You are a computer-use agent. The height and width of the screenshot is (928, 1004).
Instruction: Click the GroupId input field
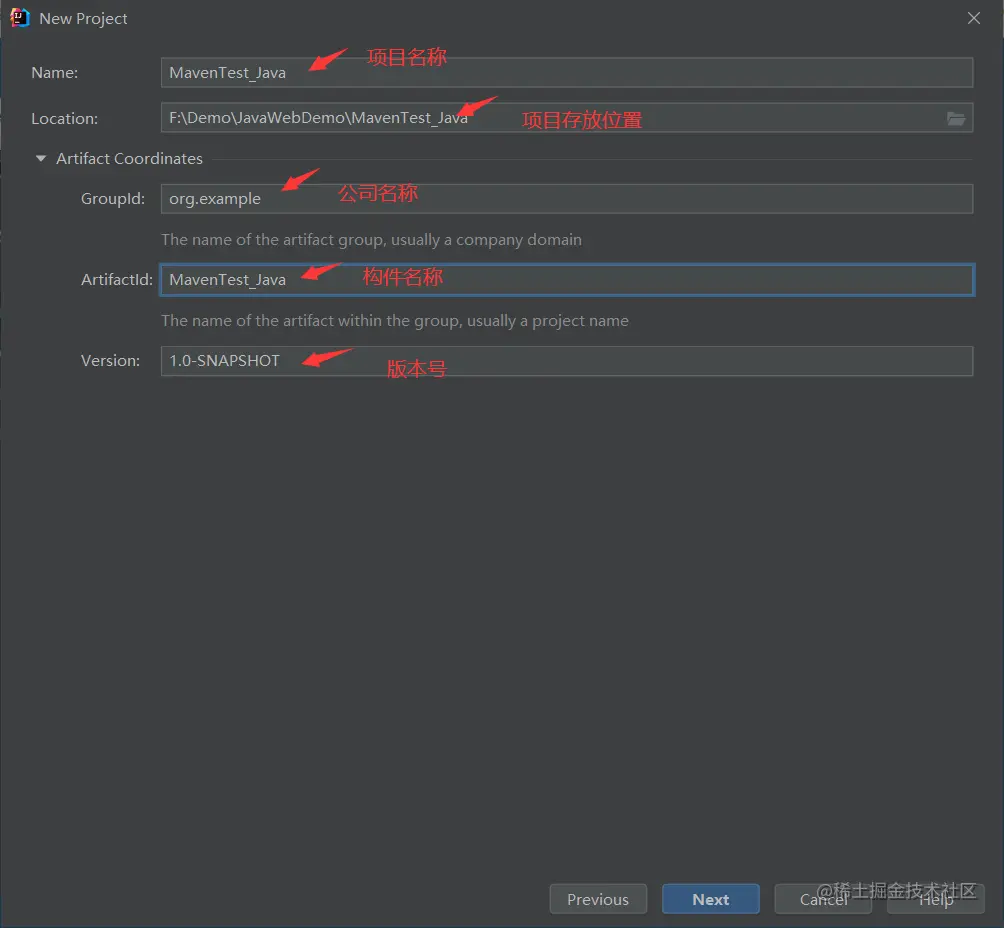click(567, 199)
